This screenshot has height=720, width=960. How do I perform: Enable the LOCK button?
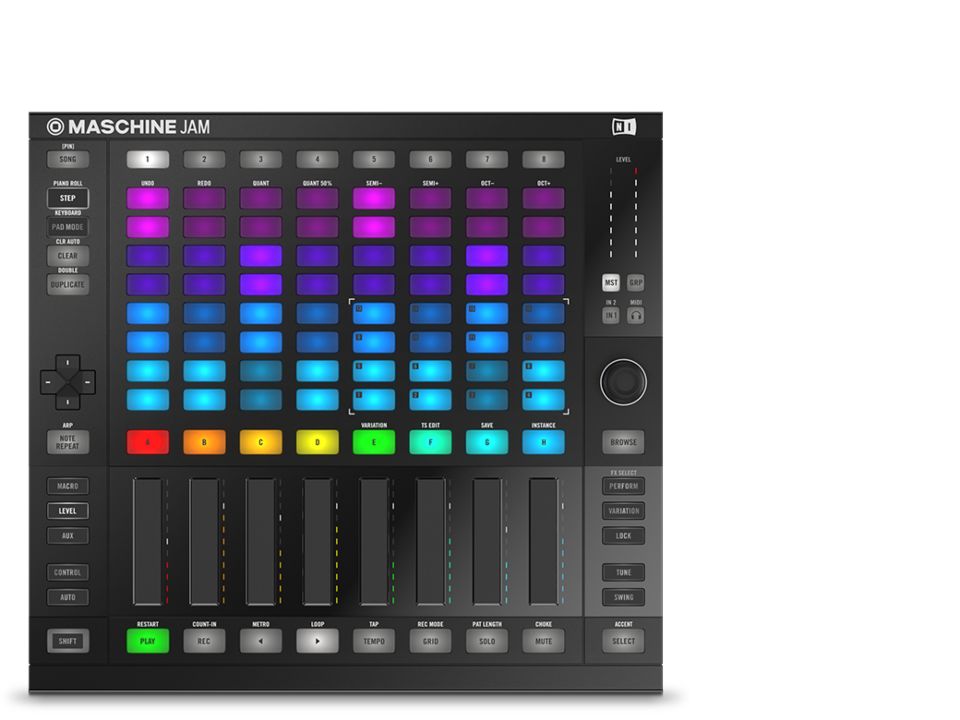[x=623, y=536]
